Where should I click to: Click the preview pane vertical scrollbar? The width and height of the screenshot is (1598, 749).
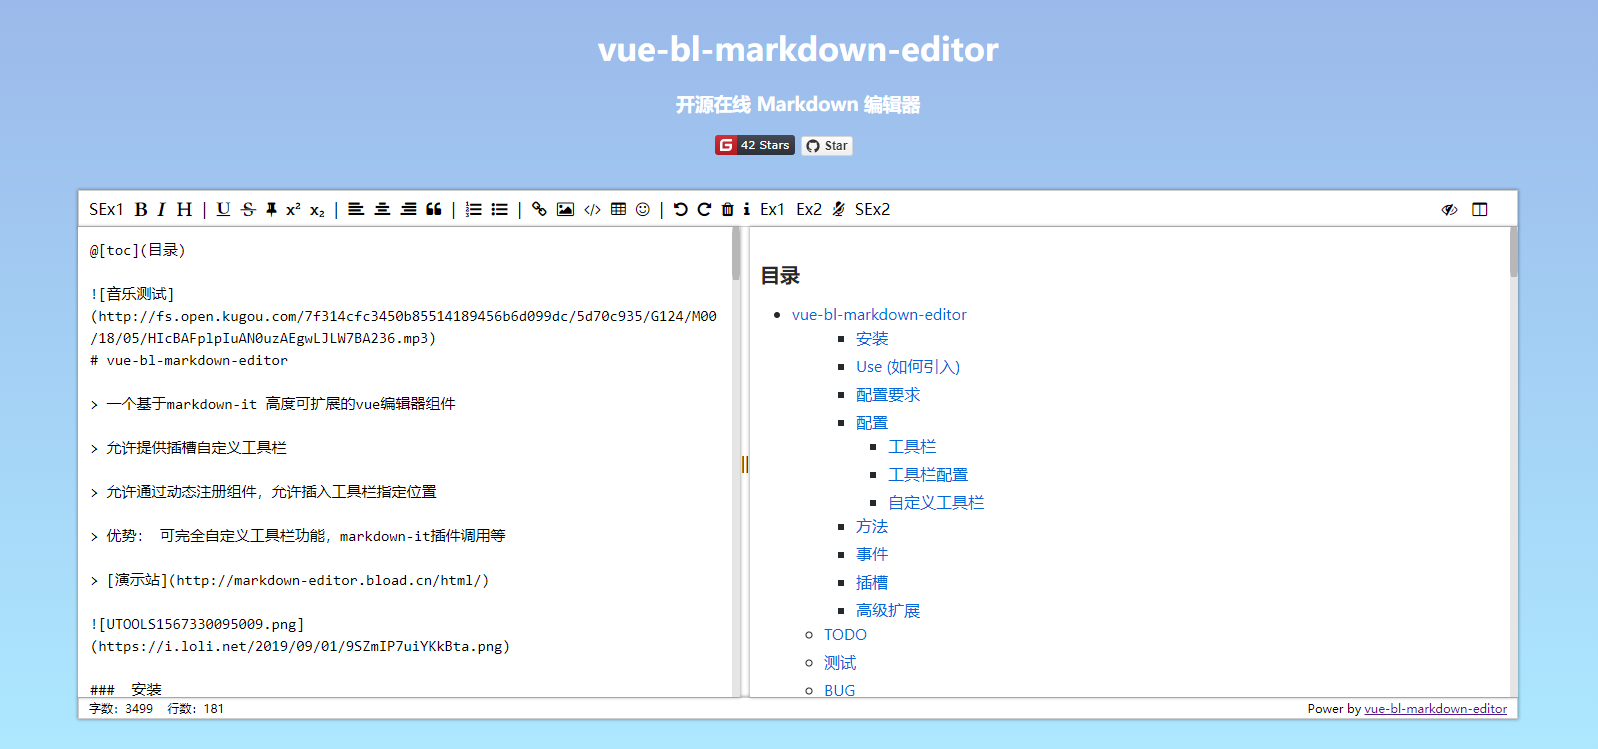(x=1514, y=252)
